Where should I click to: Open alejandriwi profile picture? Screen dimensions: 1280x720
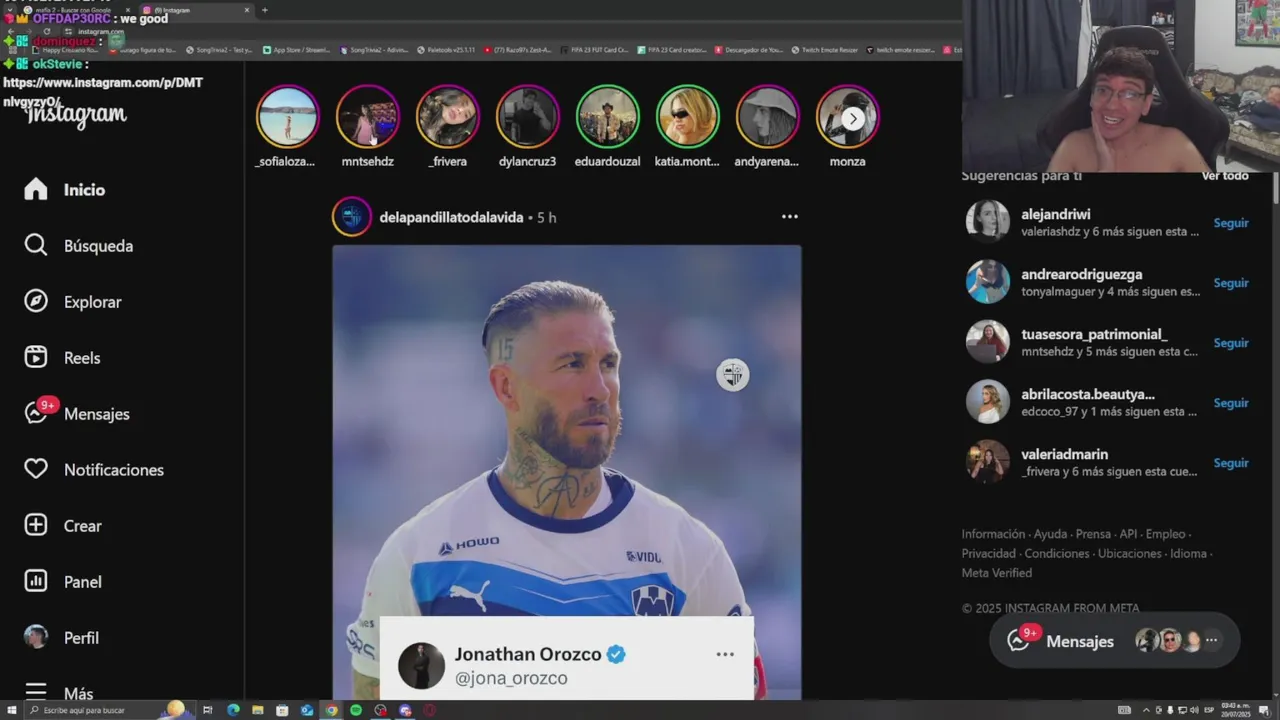tap(987, 222)
